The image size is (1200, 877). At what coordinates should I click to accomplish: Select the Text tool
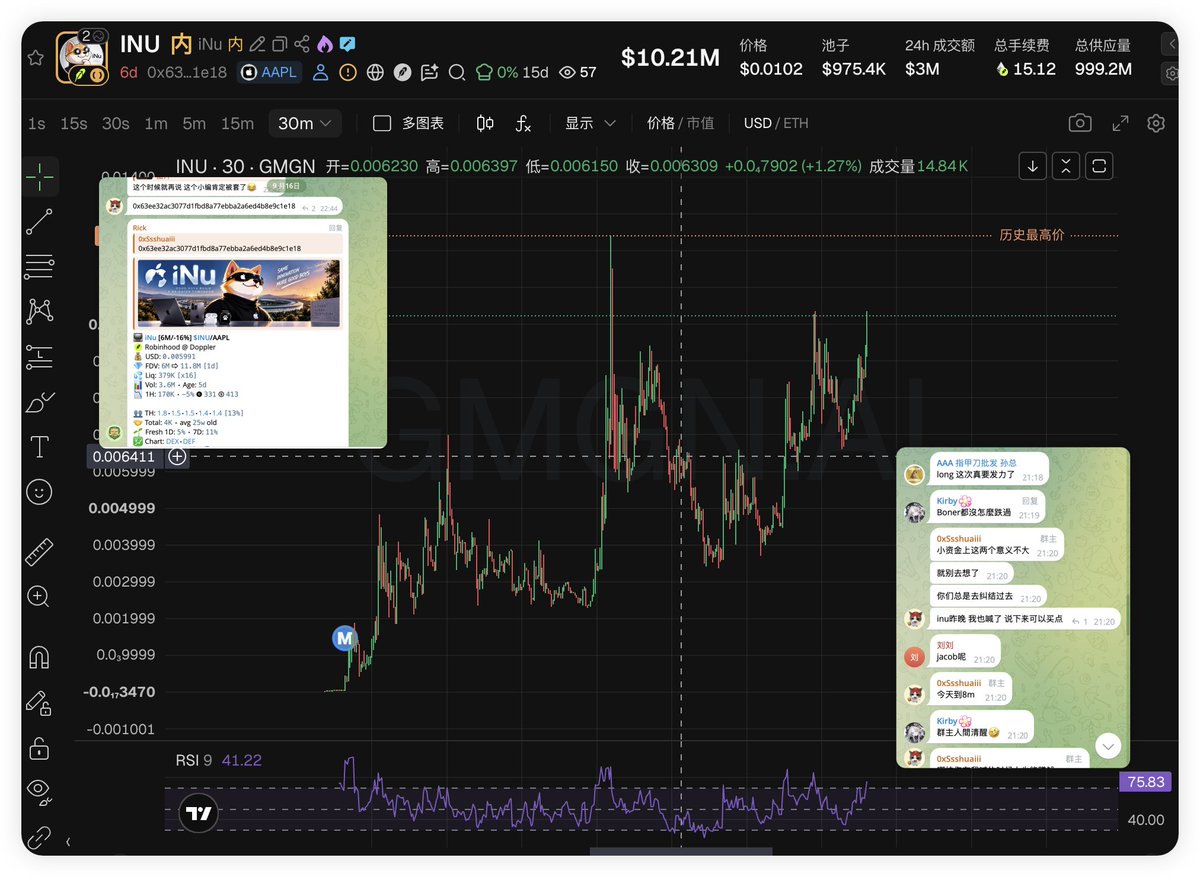[40, 447]
